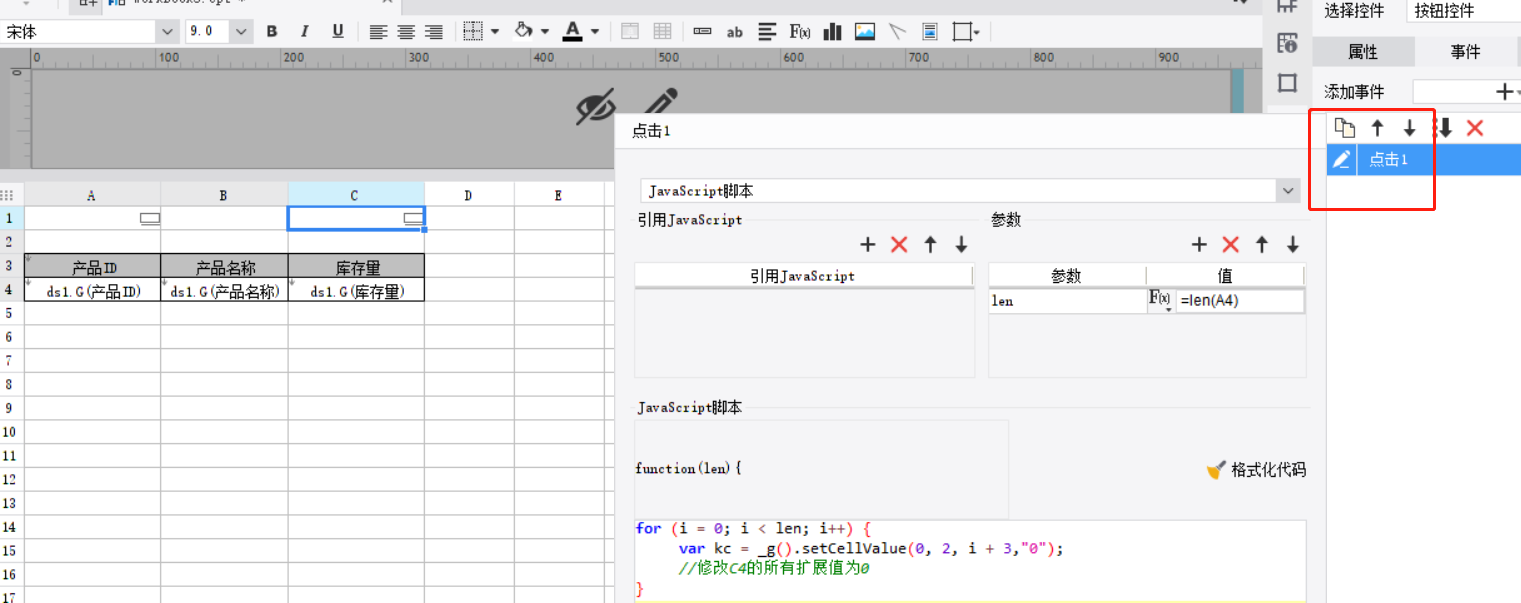
Task: Remove the referenced JavaScript with red X
Action: [x=899, y=245]
